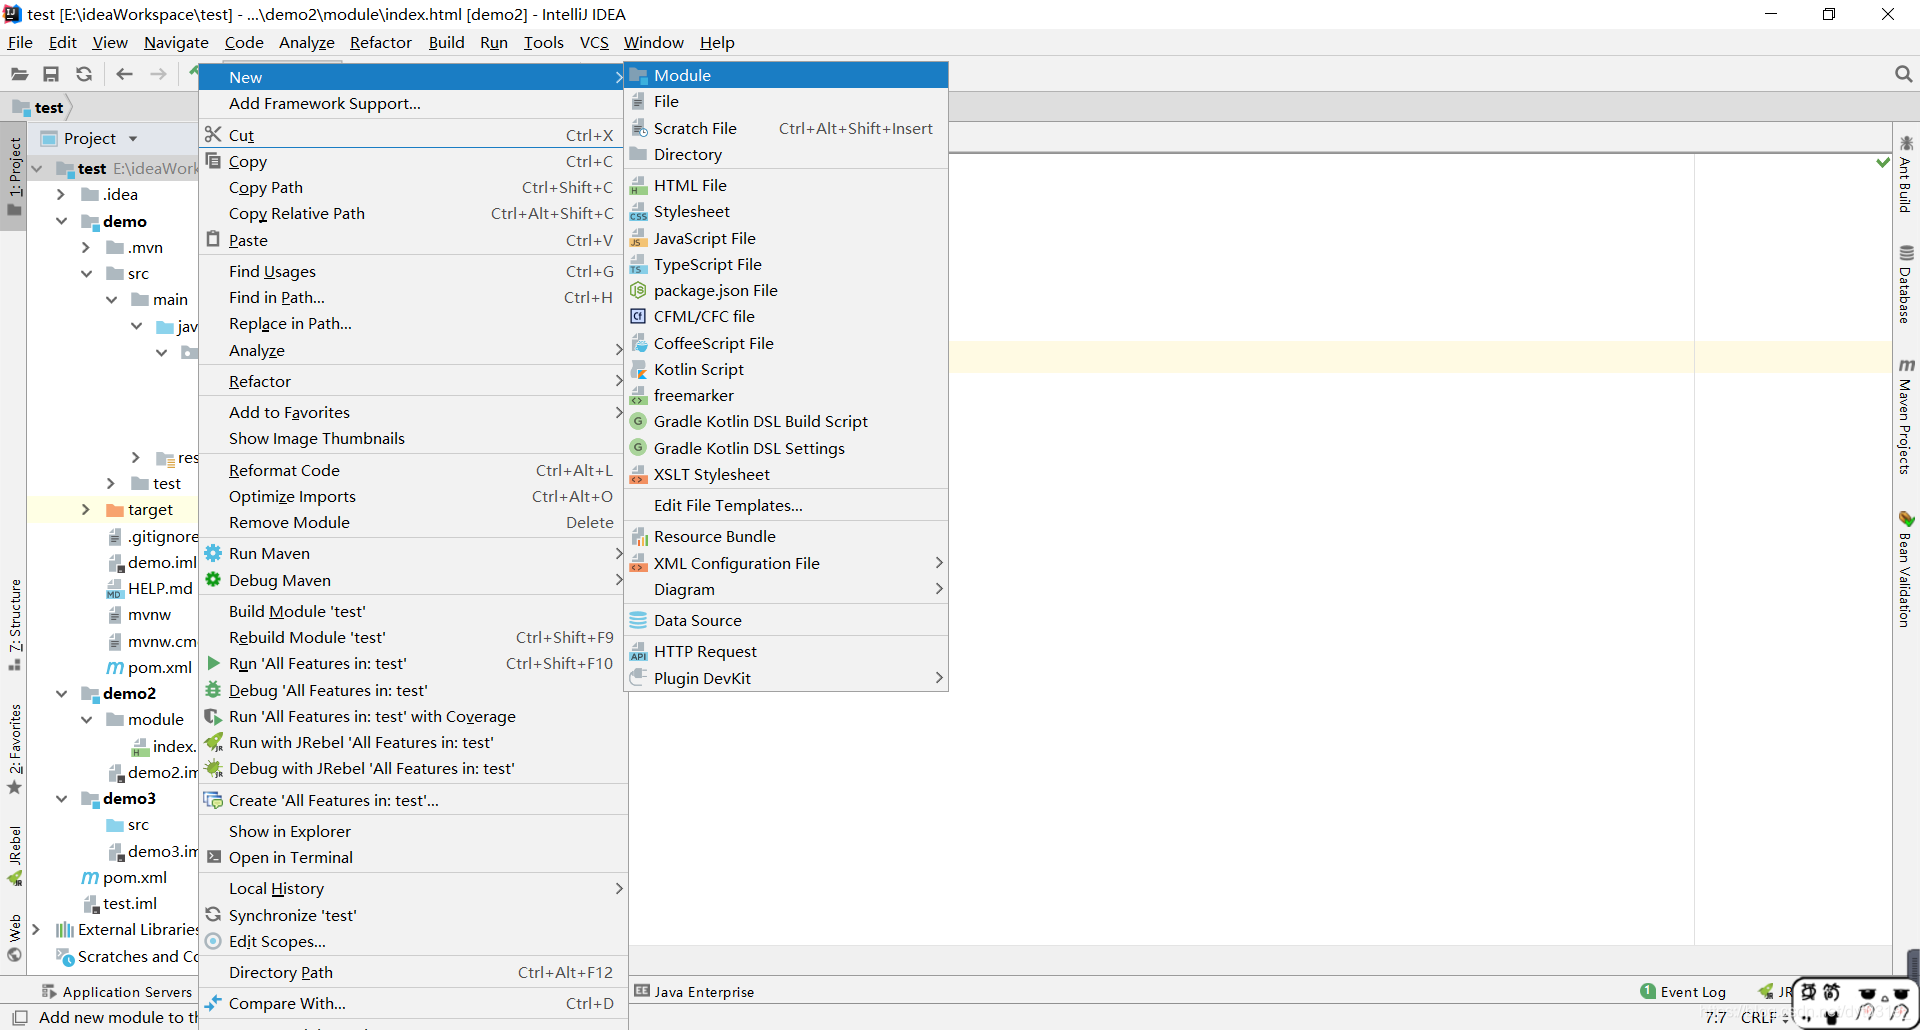
Task: Click the Open in Terminal icon
Action: (214, 857)
